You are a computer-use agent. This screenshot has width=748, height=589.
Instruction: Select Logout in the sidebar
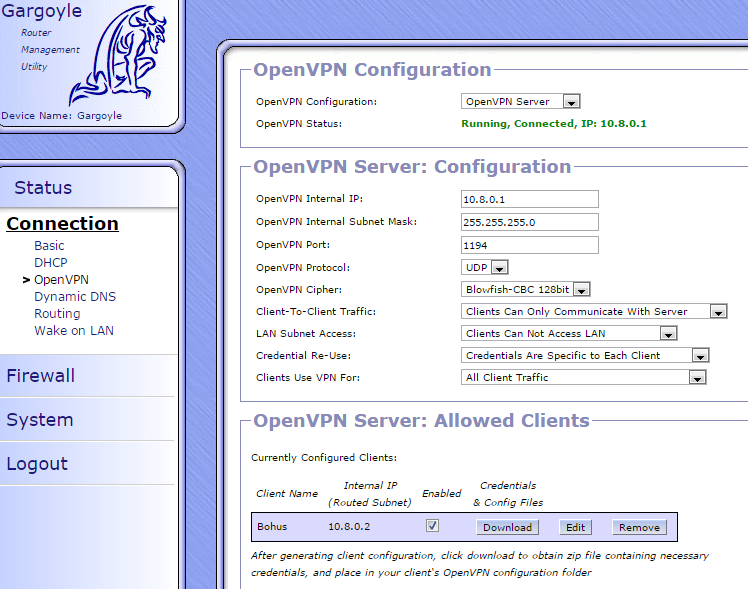(37, 464)
